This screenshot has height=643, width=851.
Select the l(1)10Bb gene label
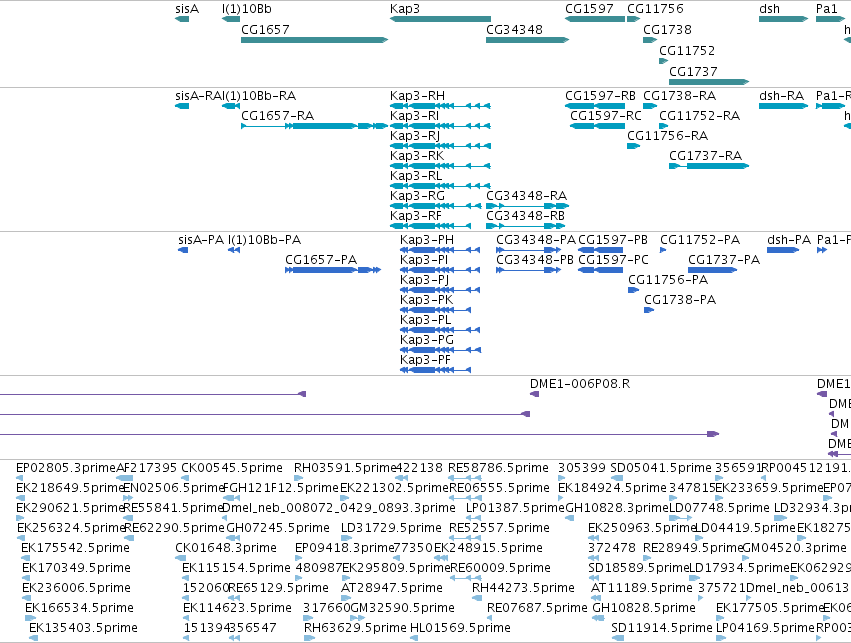[247, 9]
